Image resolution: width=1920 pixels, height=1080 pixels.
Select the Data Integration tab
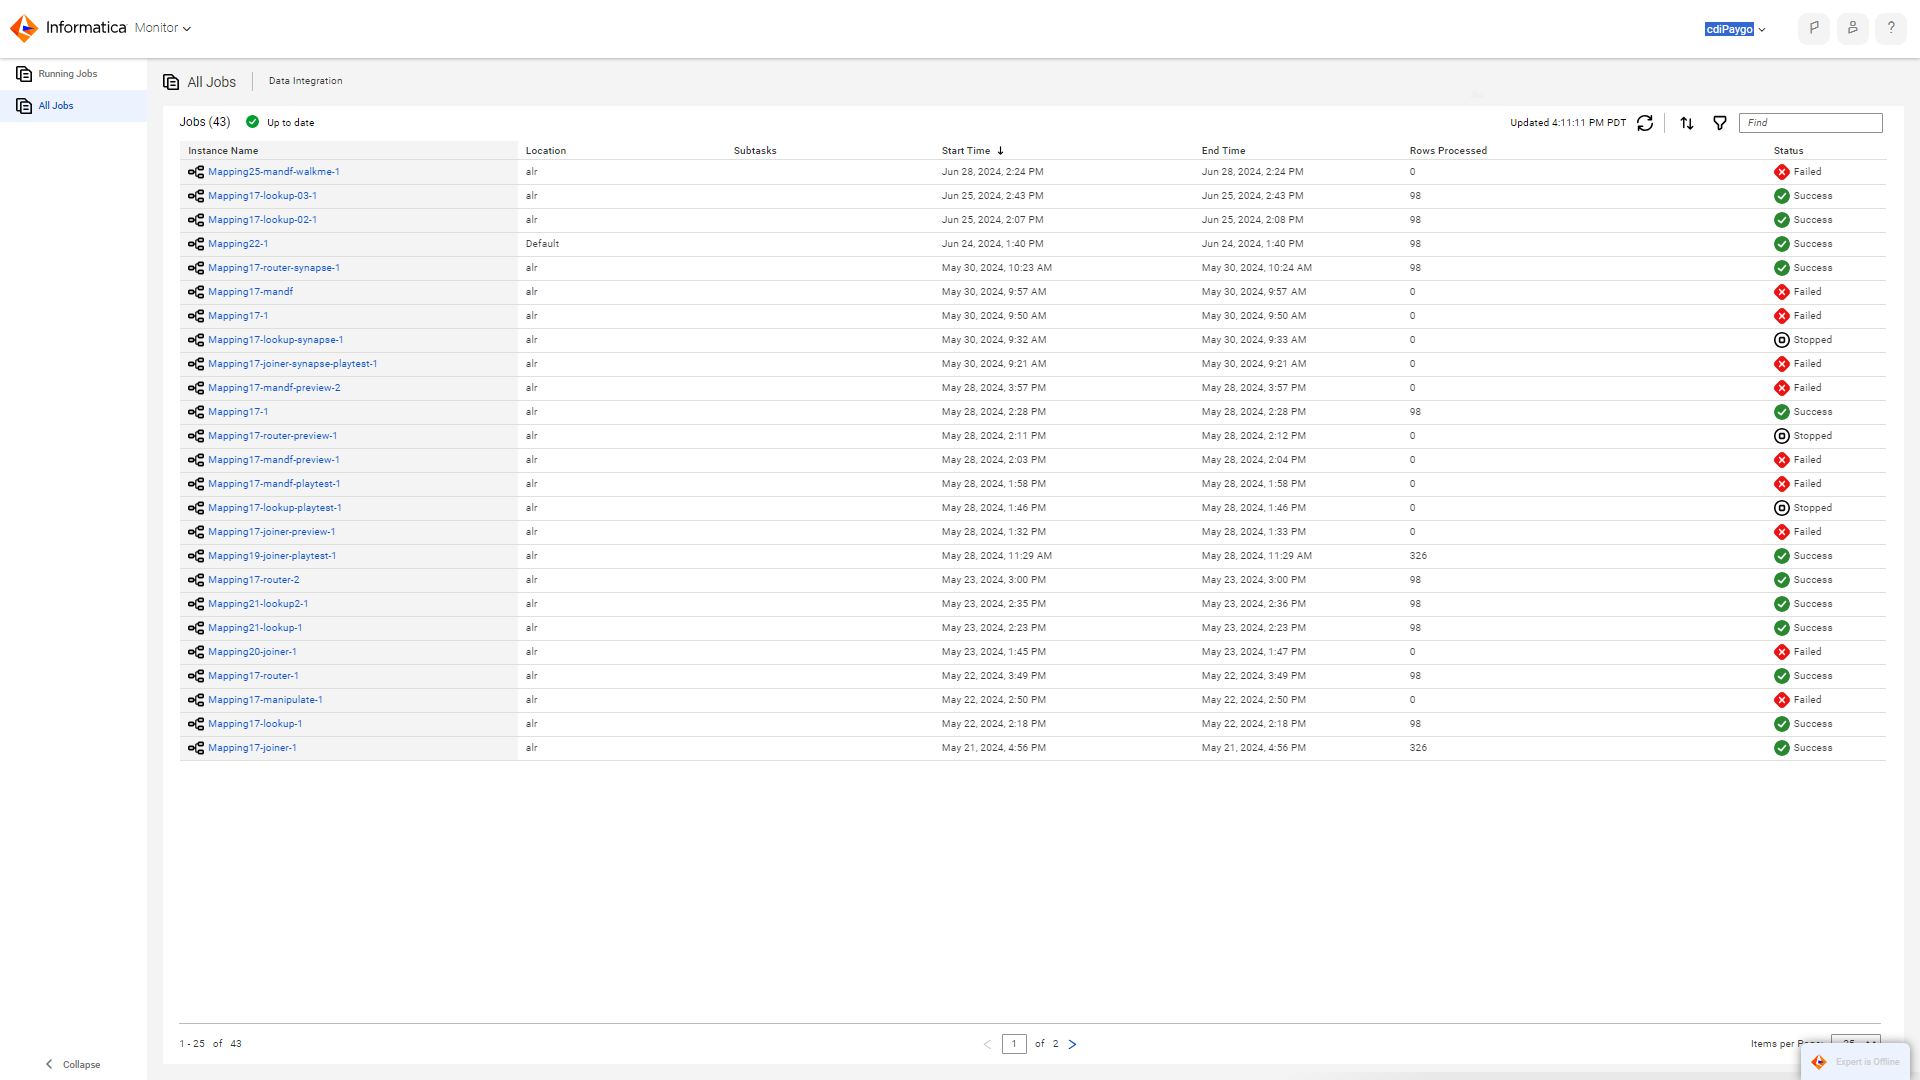[305, 80]
